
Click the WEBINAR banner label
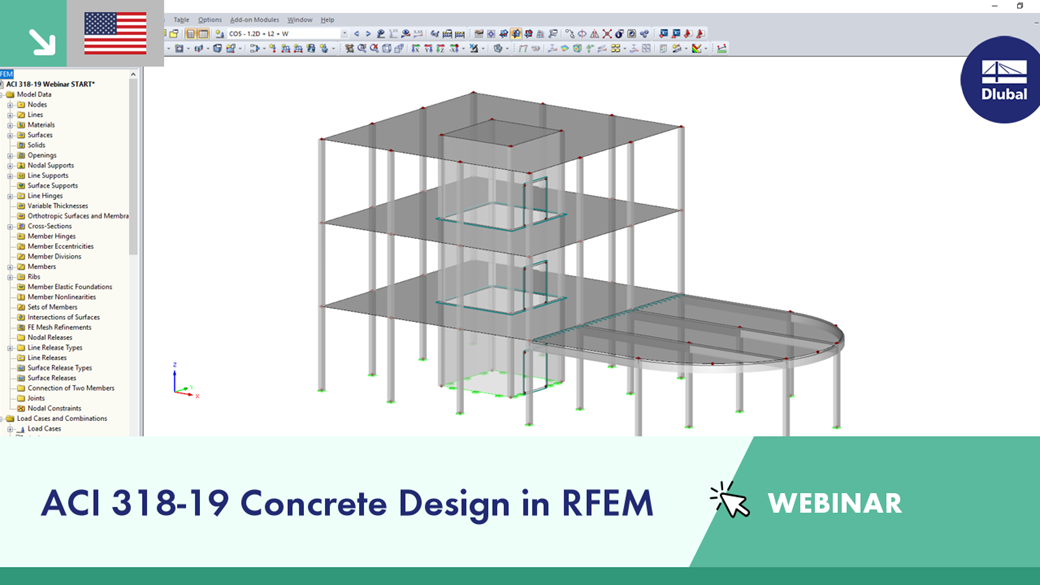click(x=834, y=503)
